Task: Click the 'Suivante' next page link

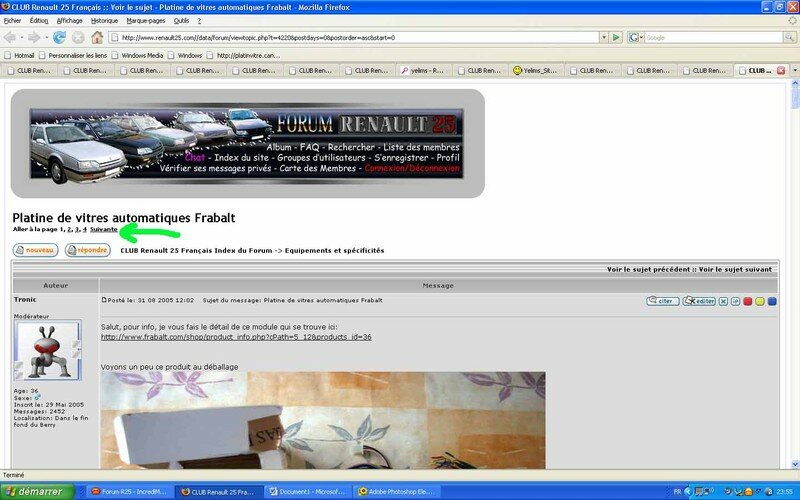Action: pyautogui.click(x=104, y=230)
